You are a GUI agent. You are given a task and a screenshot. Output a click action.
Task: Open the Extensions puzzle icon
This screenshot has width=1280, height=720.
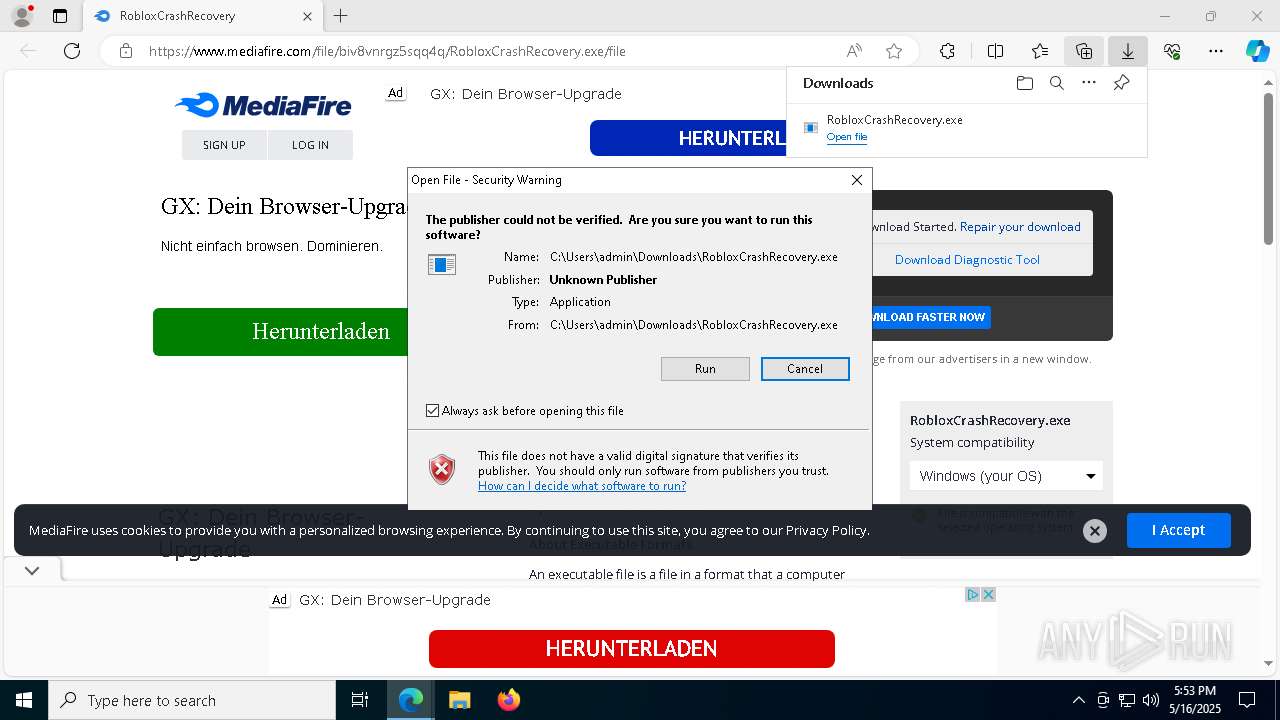[947, 51]
